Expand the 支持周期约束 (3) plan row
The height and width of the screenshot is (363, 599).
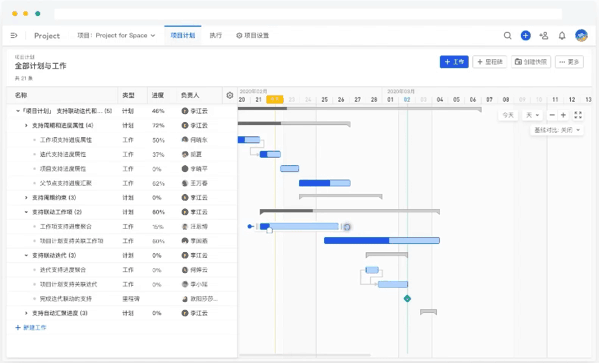(x=26, y=198)
